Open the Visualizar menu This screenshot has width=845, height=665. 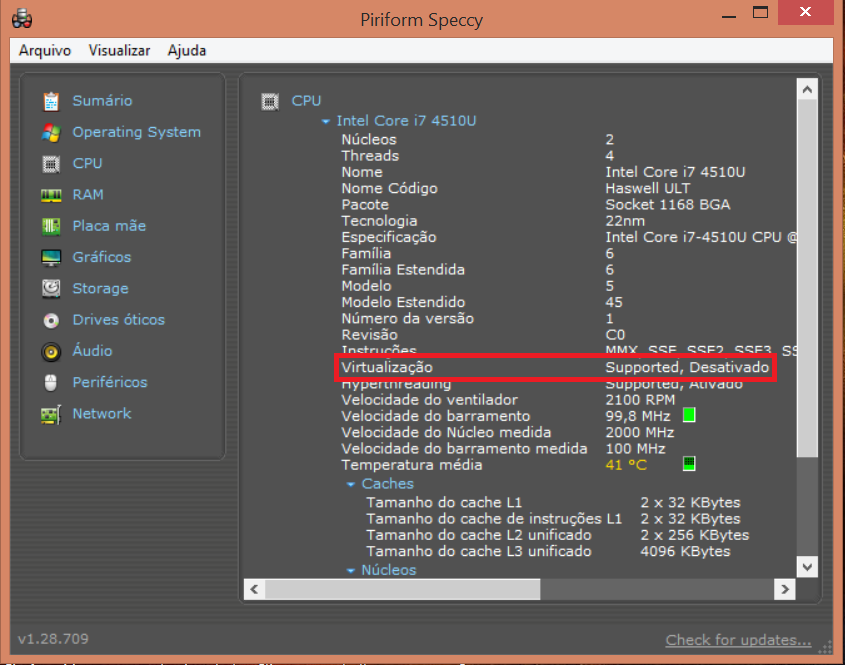tap(119, 51)
